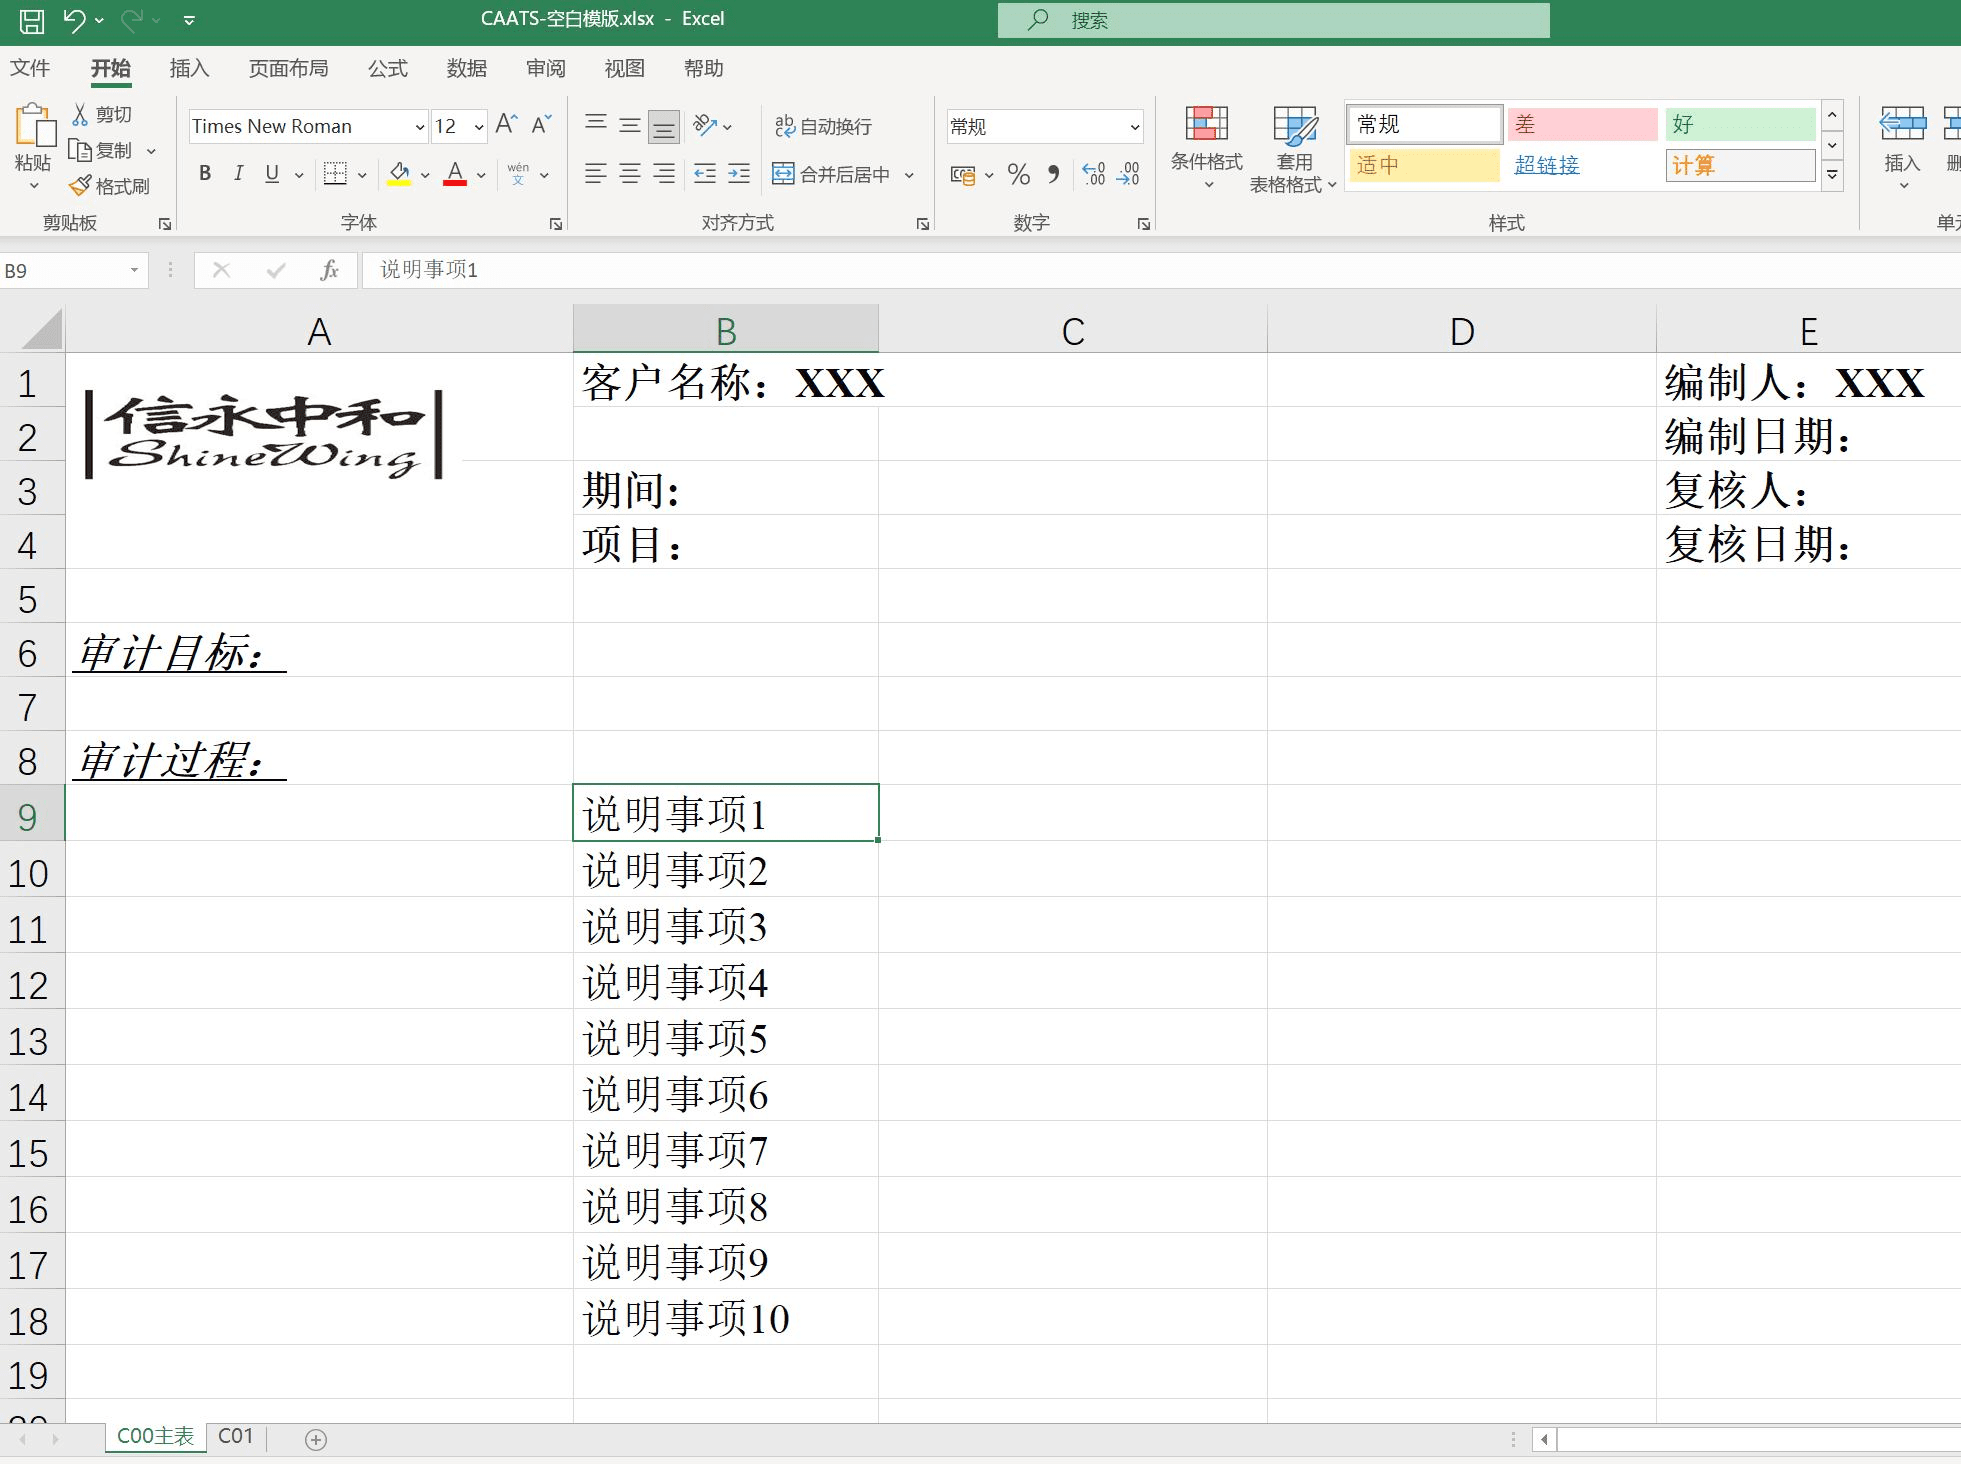Set bottom vertical alignment

(664, 126)
